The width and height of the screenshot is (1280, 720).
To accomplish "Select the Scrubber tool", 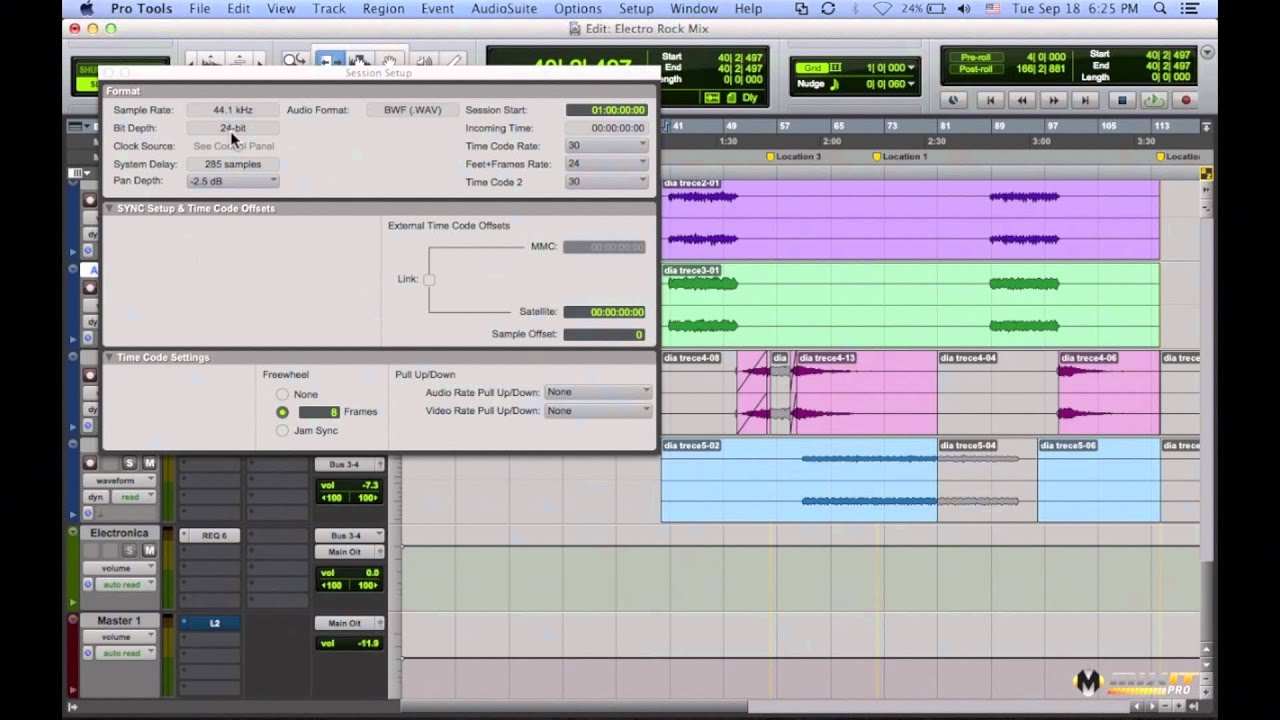I will tap(424, 61).
